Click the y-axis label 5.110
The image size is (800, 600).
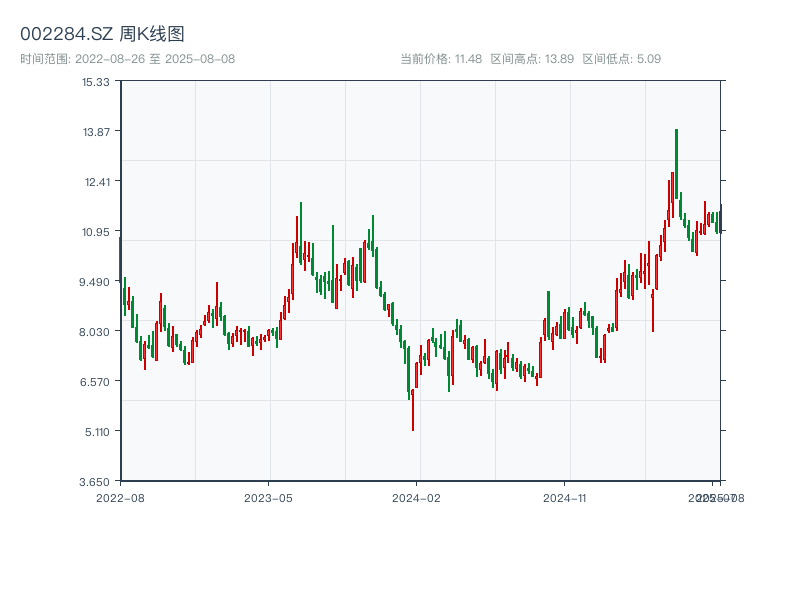97,432
